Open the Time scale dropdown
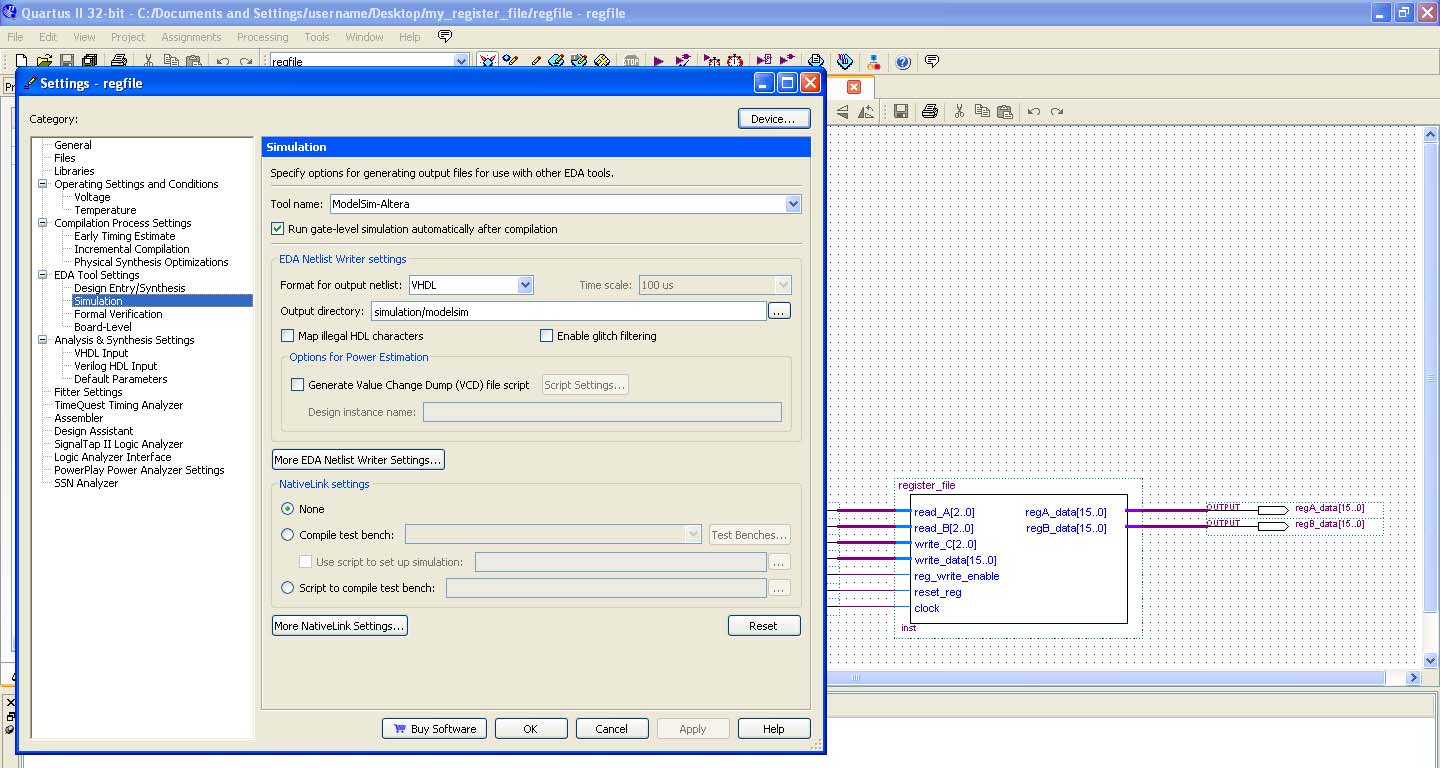Screen dimensions: 1440x768 click(783, 285)
